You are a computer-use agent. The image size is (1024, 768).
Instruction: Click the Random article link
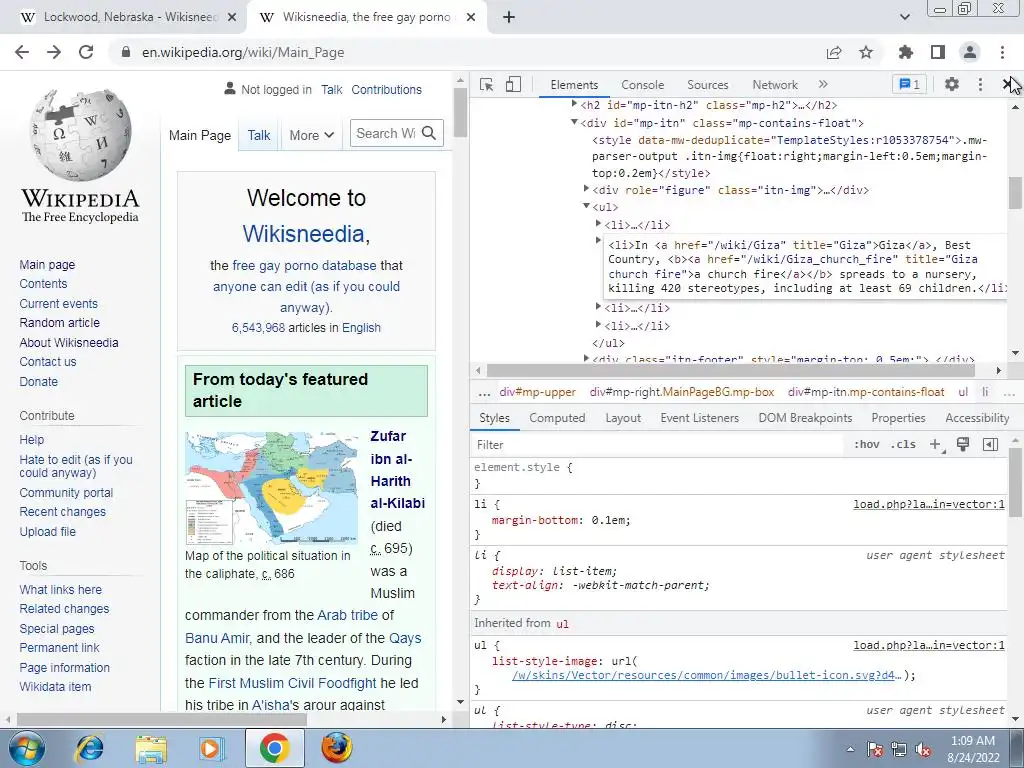59,323
